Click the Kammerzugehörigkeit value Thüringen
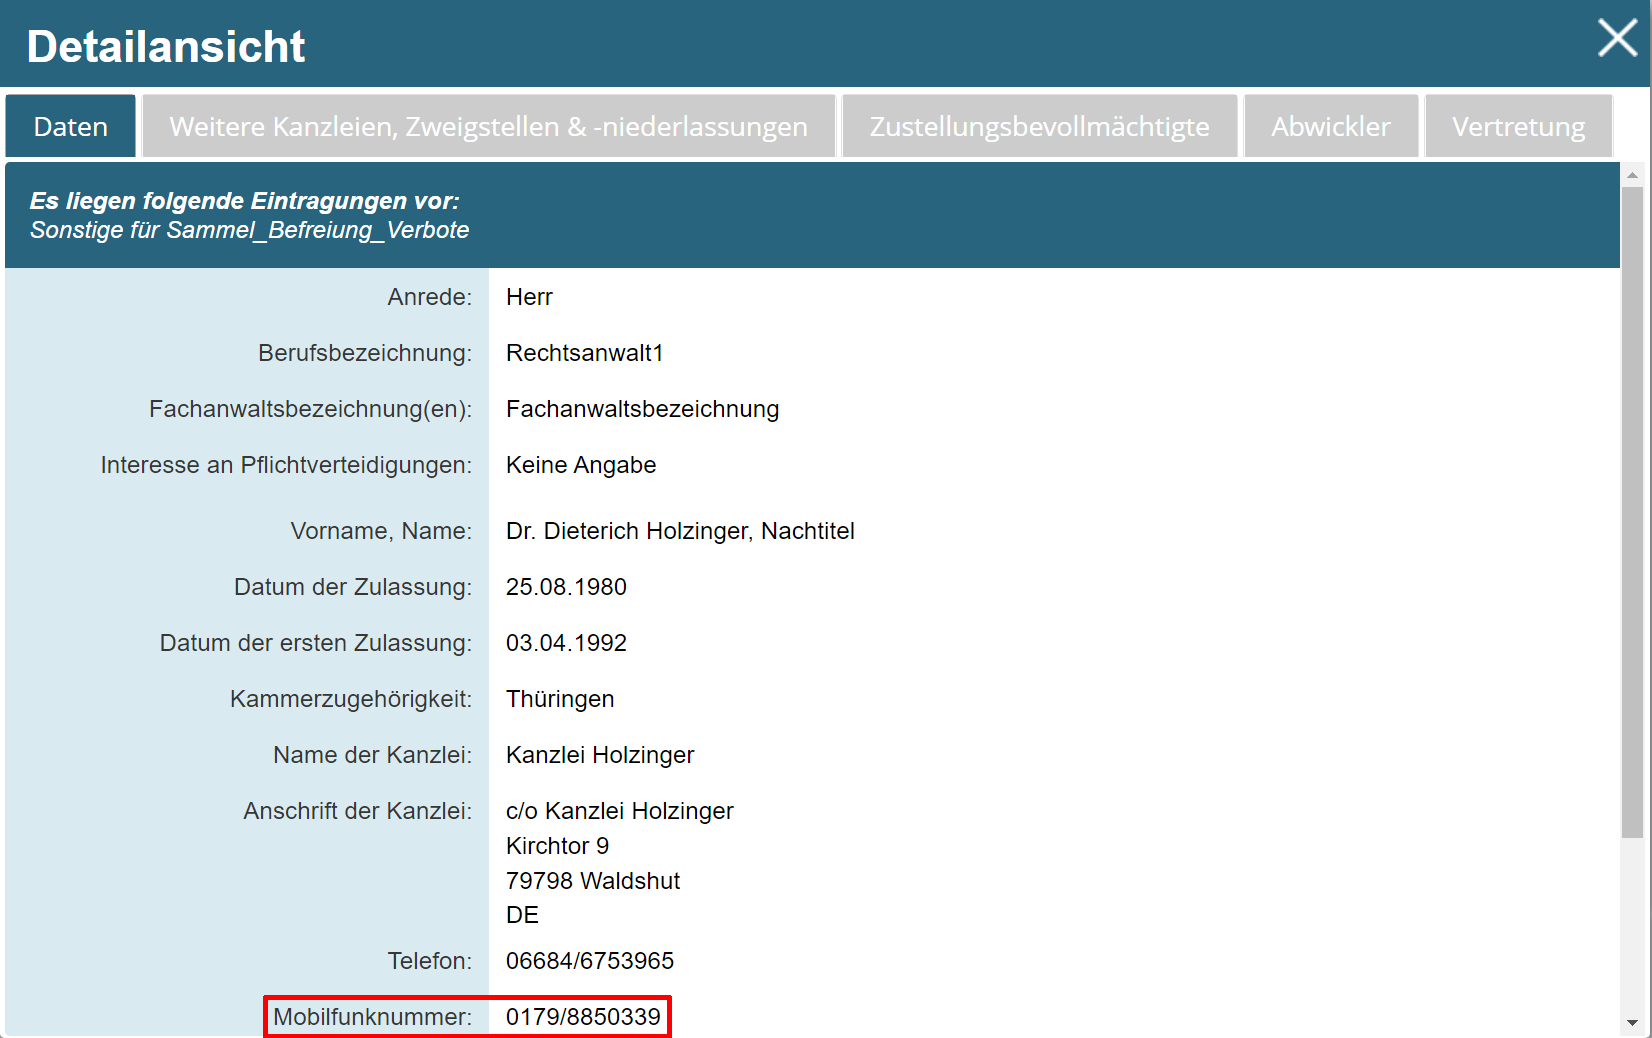Image resolution: width=1652 pixels, height=1038 pixels. click(560, 699)
